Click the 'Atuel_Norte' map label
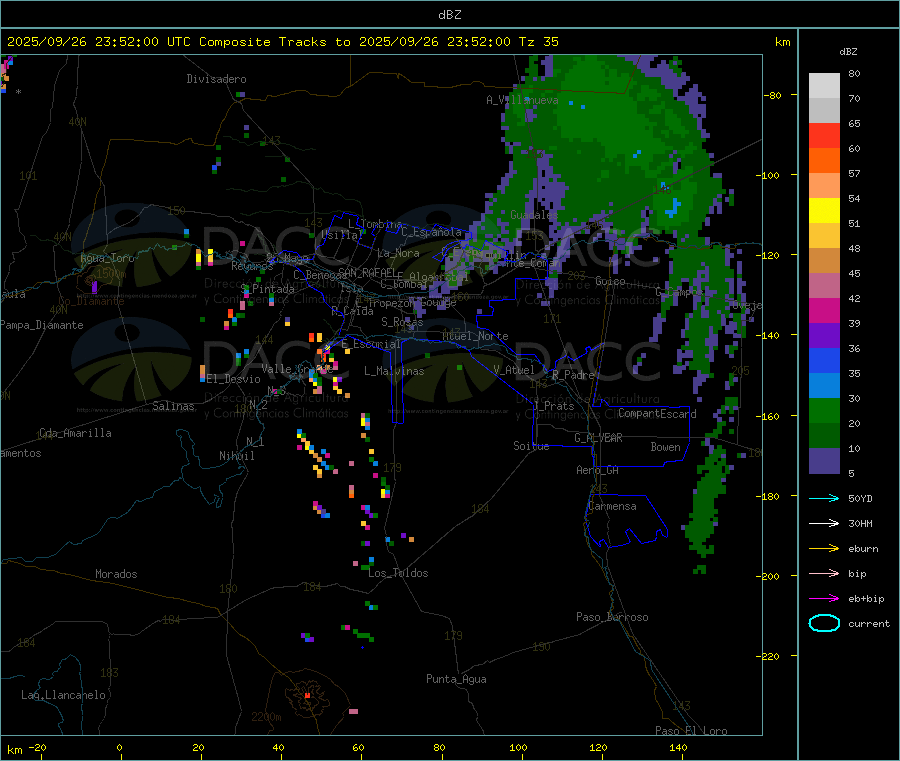This screenshot has height=761, width=900. coord(475,336)
